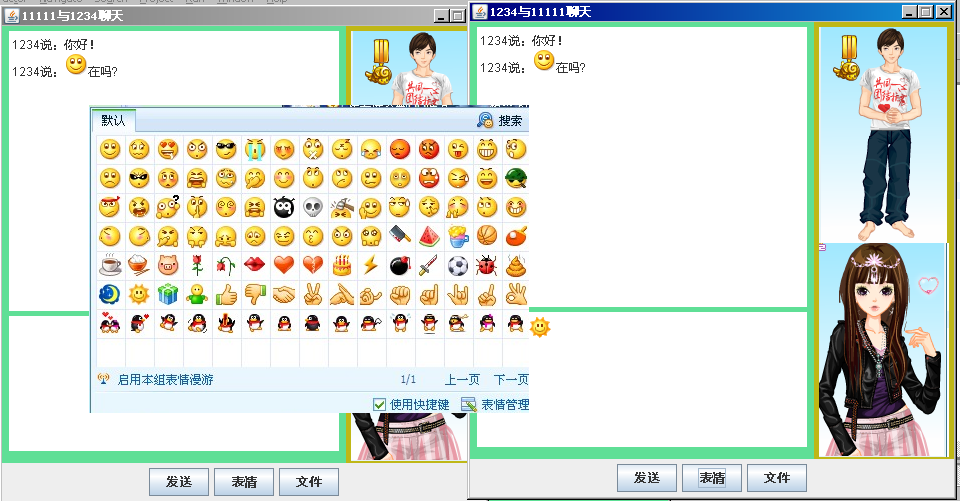Click the boy avatar in 1234与11111 window
The width and height of the screenshot is (960, 501).
click(882, 135)
